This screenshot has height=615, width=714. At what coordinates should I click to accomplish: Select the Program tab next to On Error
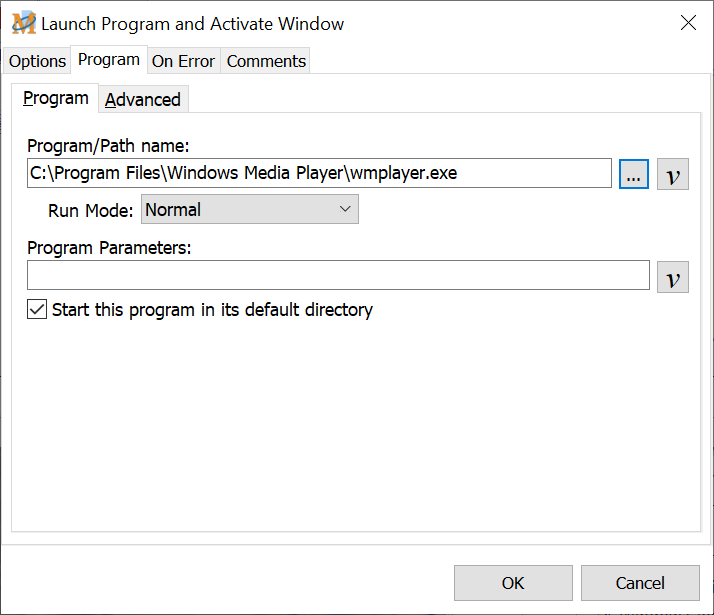pyautogui.click(x=108, y=60)
